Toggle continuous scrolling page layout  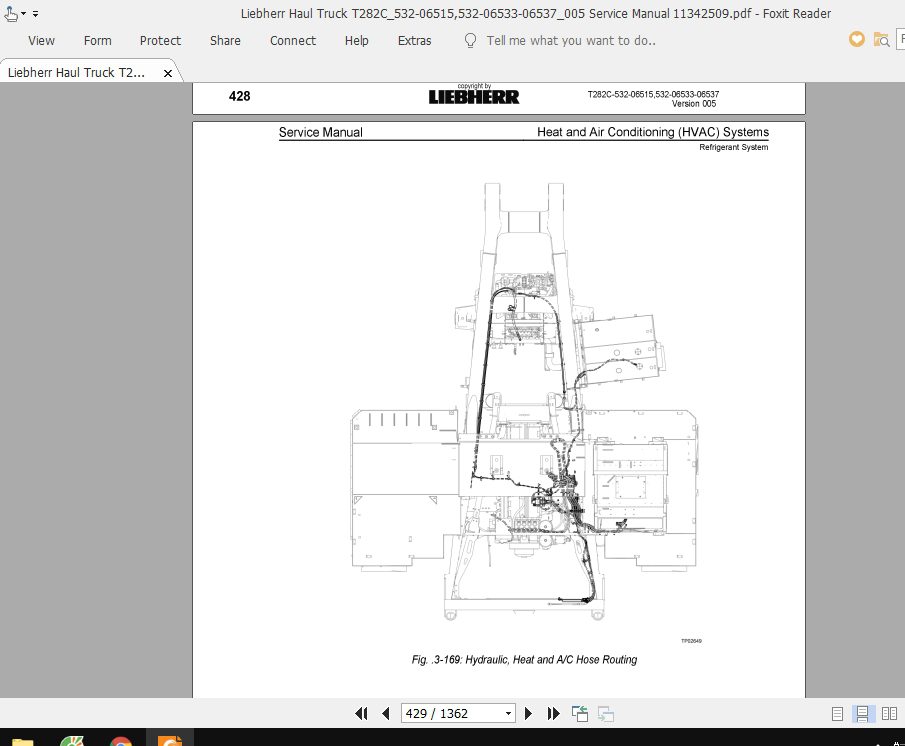pos(861,713)
